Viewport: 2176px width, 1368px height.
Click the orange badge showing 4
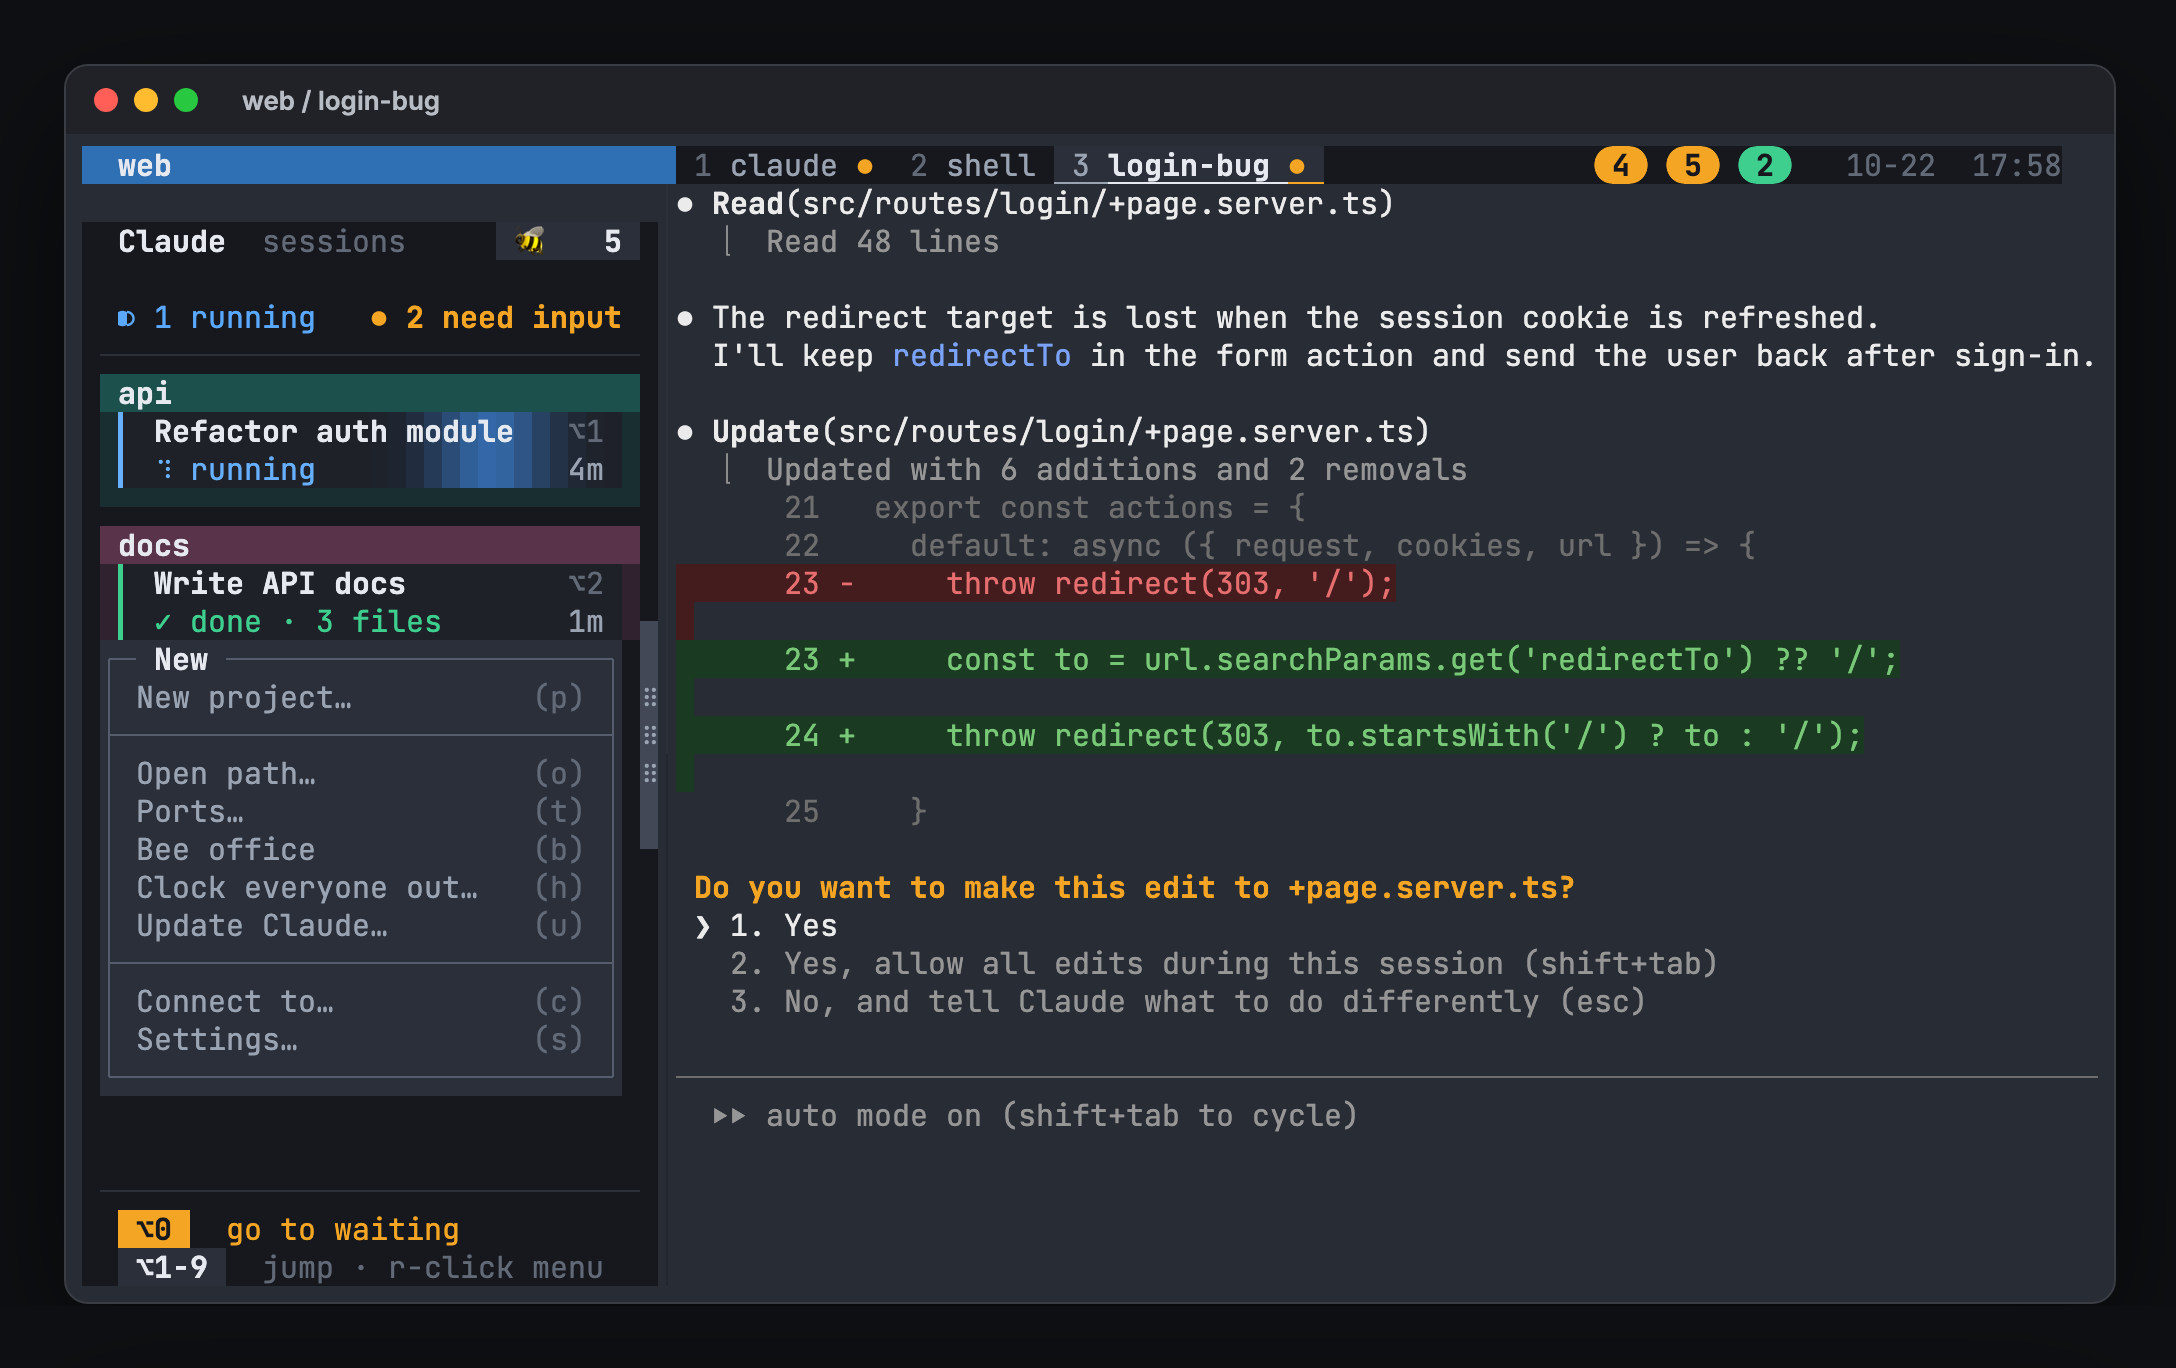pyautogui.click(x=1620, y=165)
